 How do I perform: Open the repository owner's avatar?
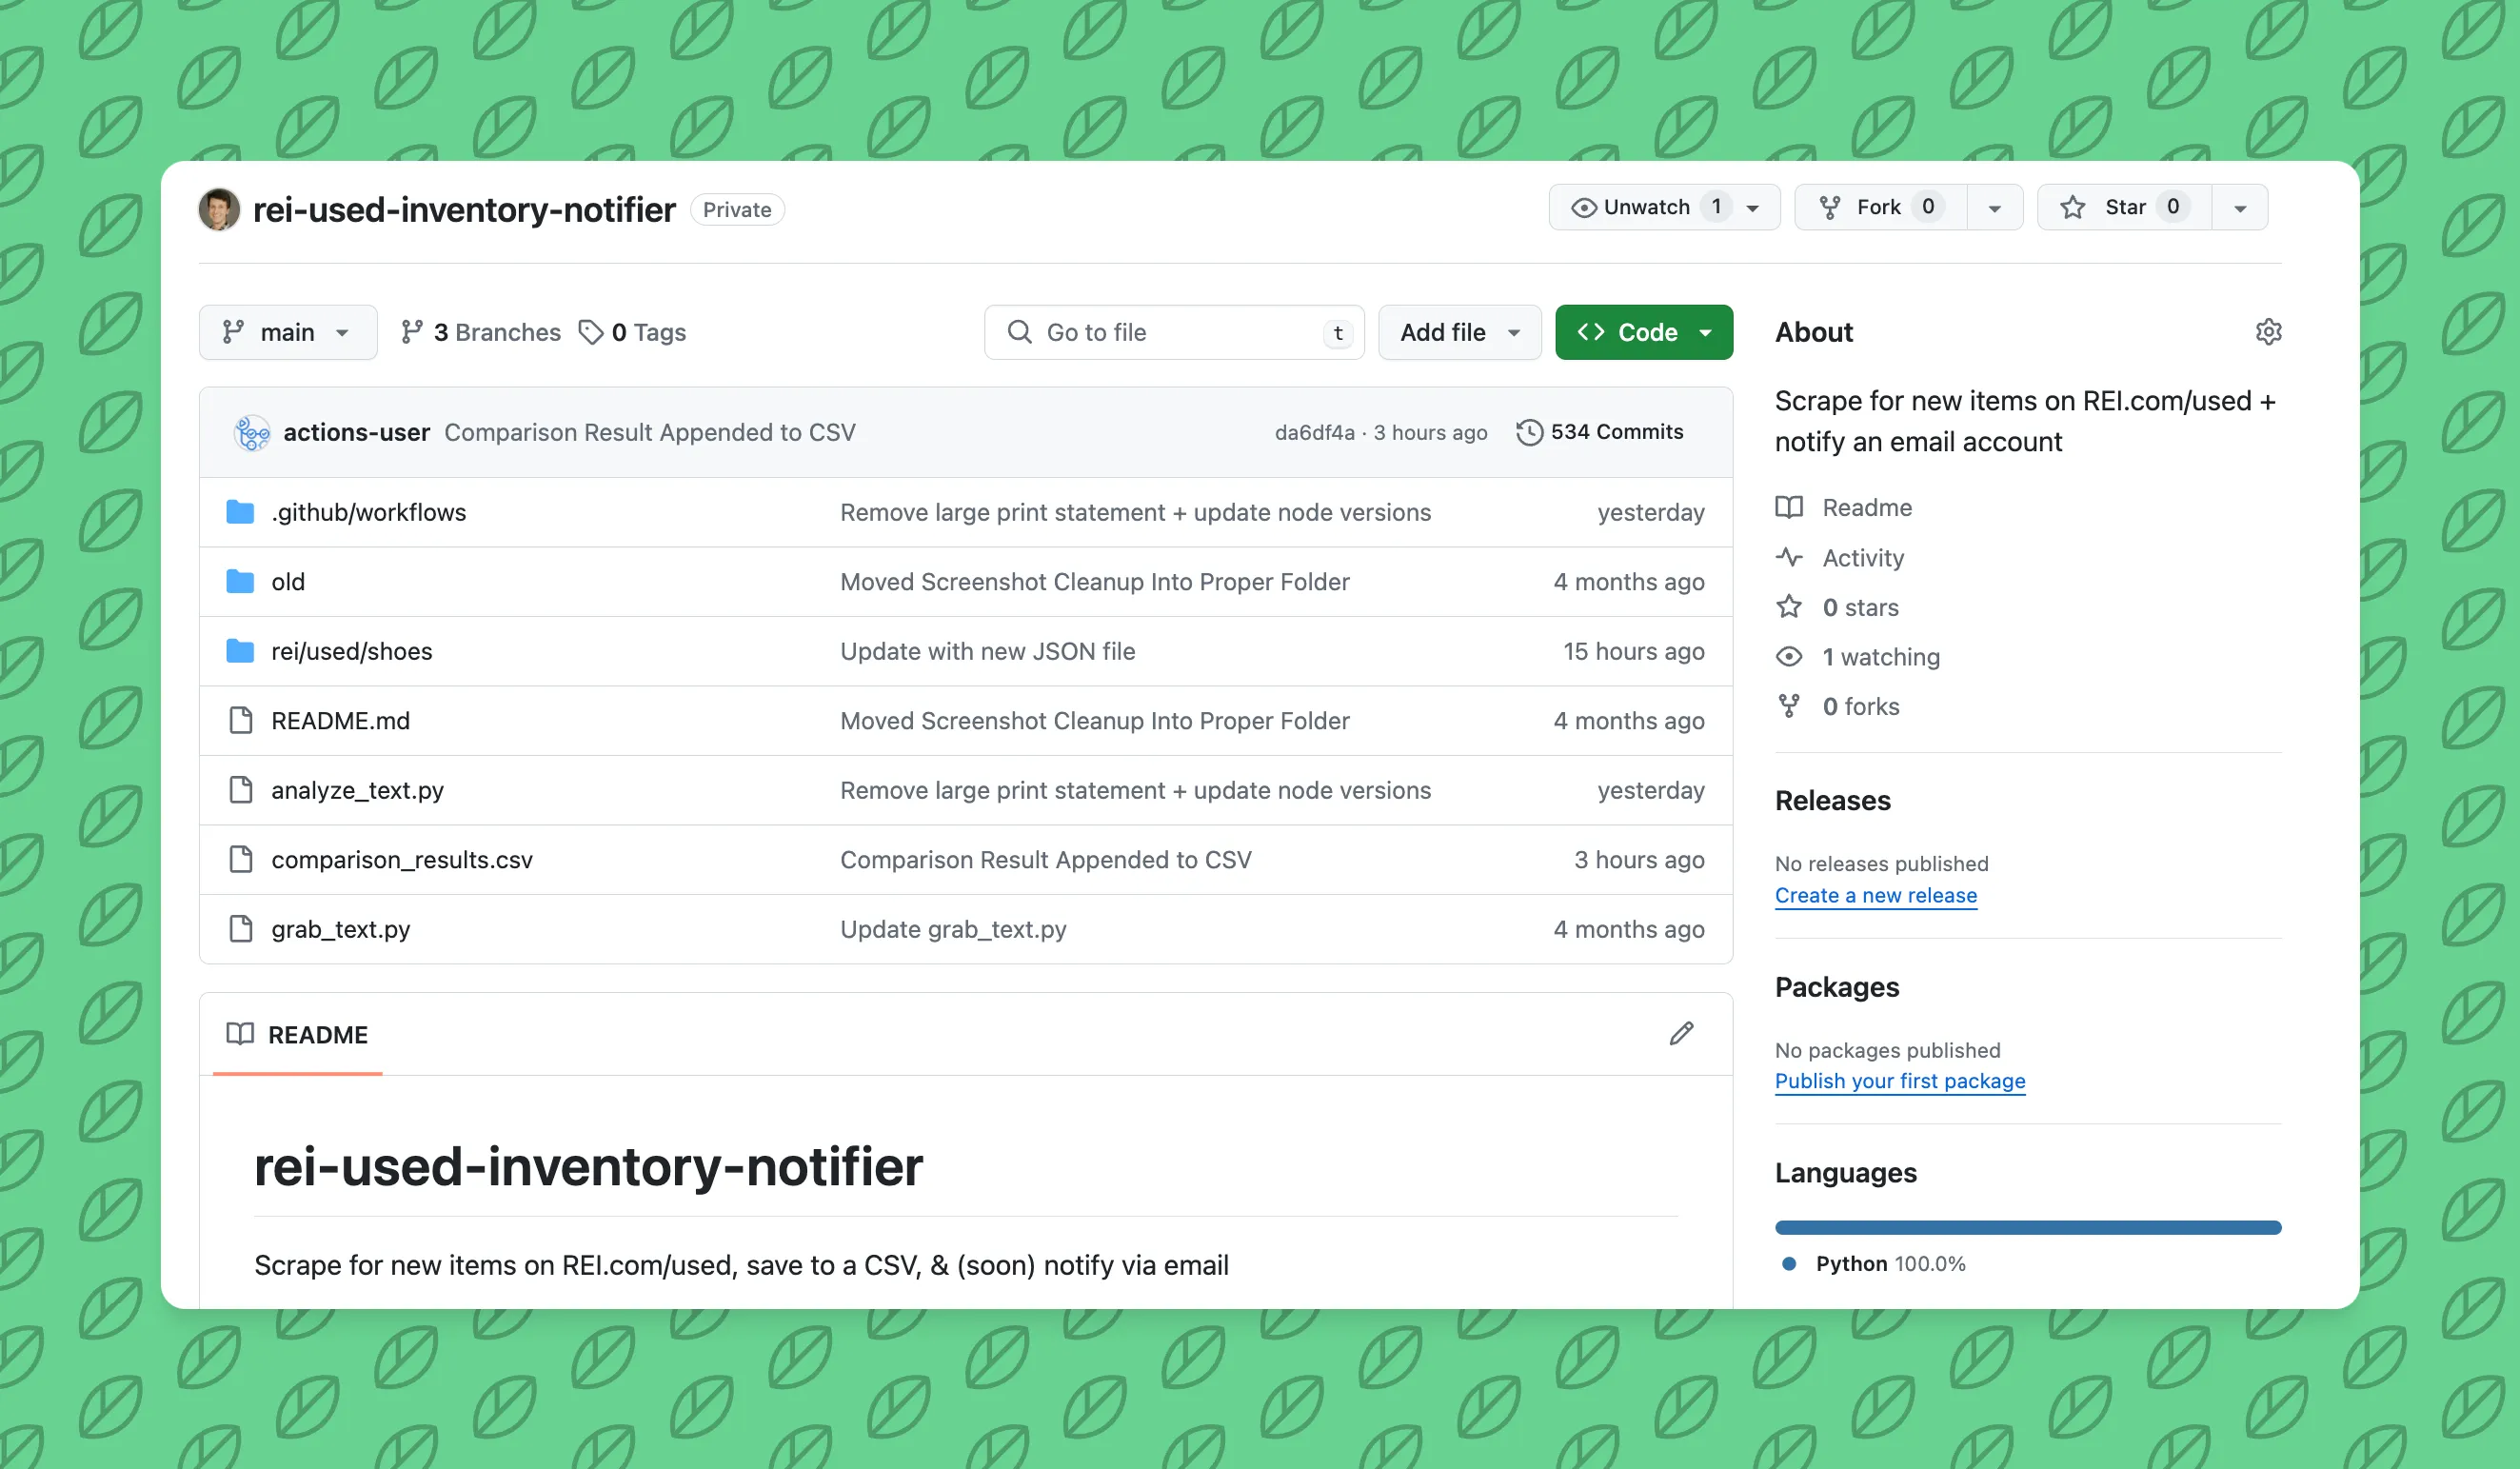(x=219, y=209)
